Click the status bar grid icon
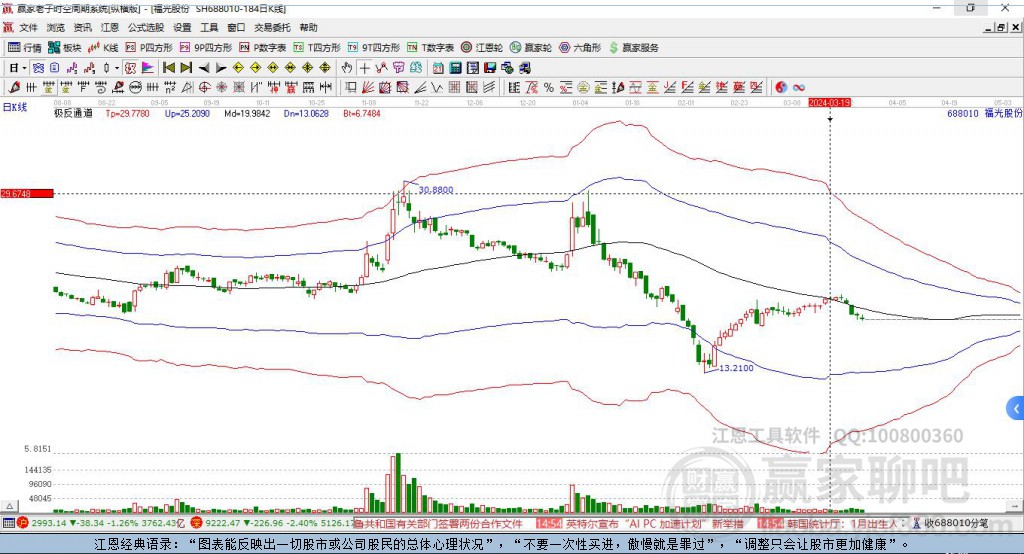The height and width of the screenshot is (554, 1024). (8, 523)
